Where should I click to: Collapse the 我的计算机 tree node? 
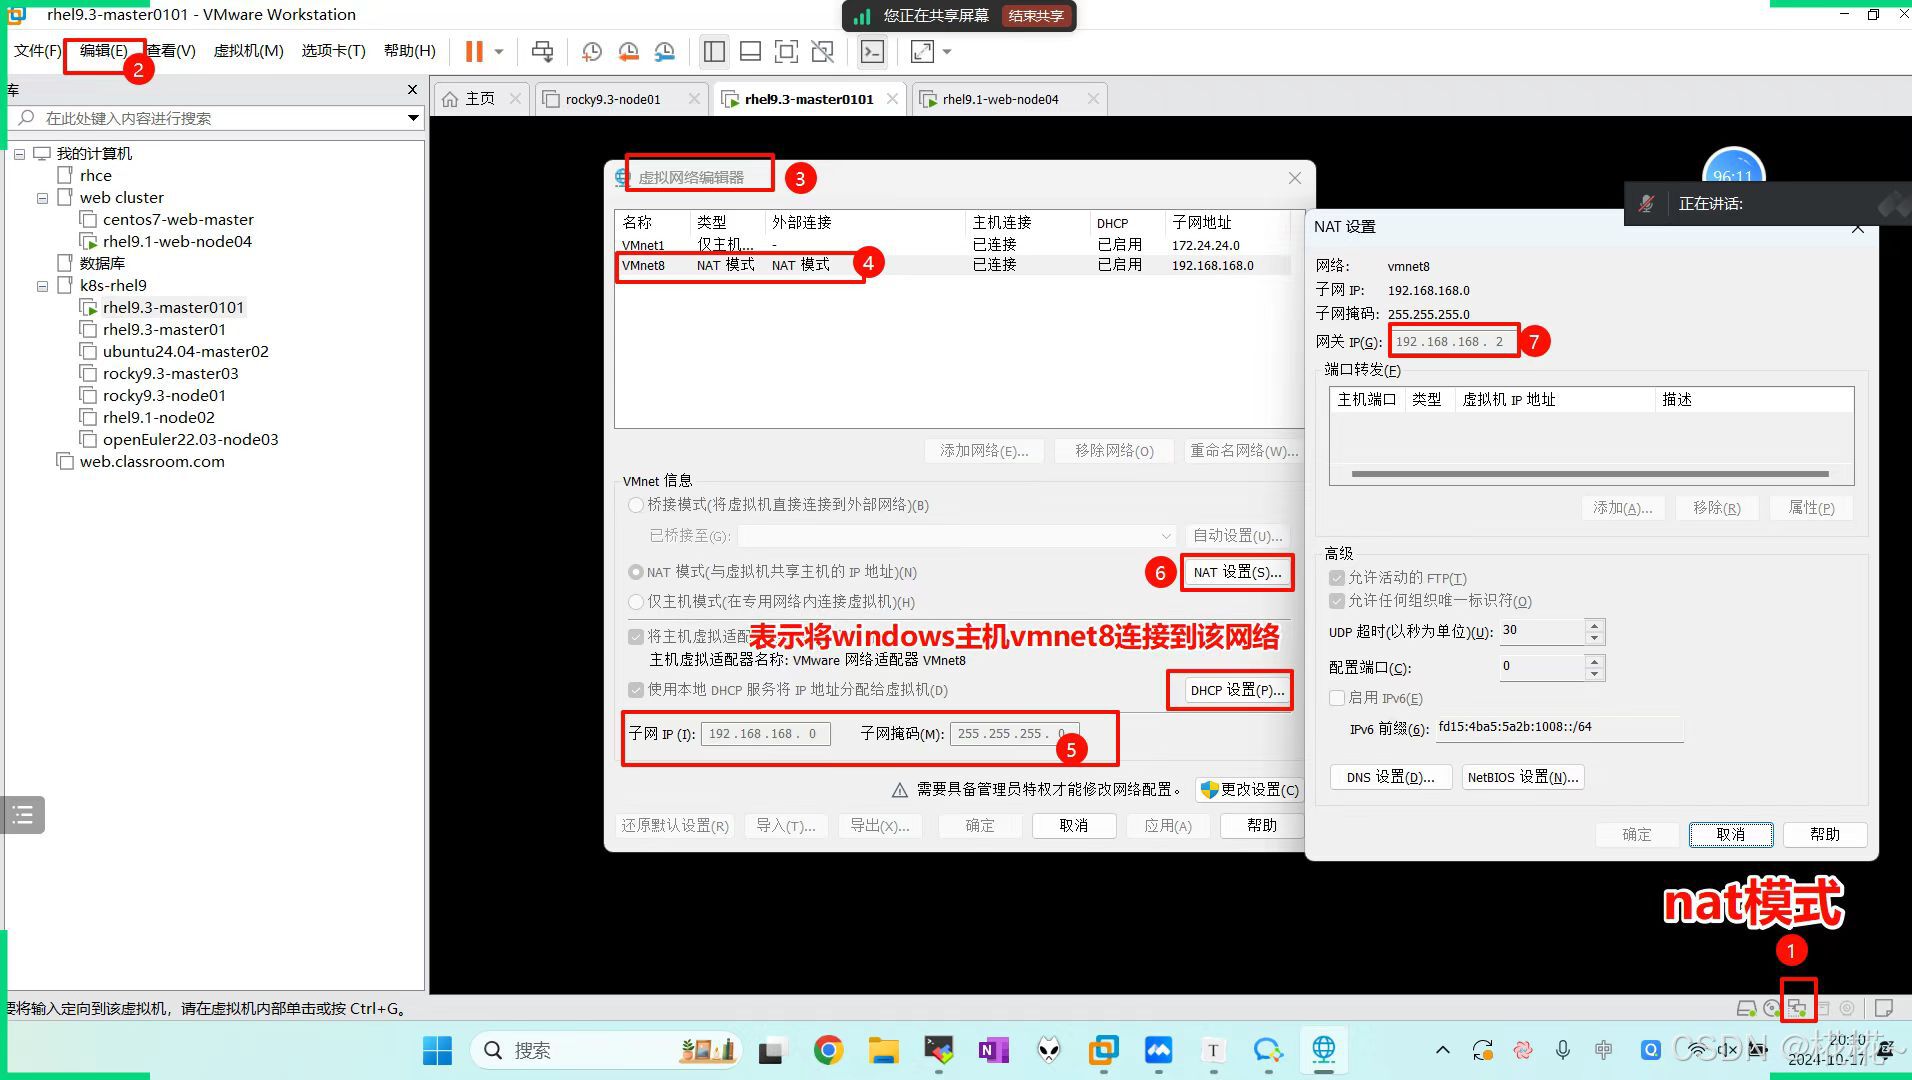point(19,154)
